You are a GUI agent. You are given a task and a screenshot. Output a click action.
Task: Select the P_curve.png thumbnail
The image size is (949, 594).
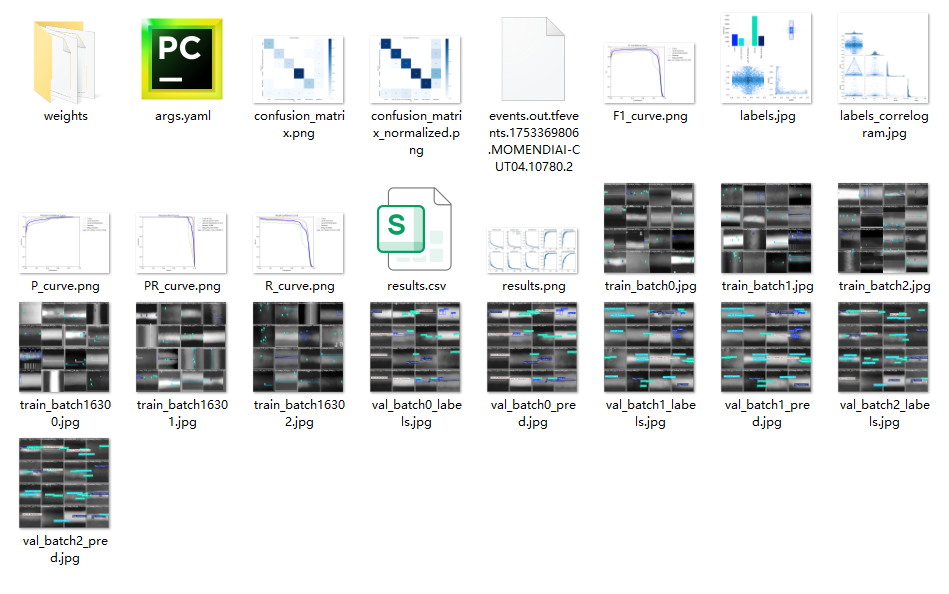pos(65,243)
